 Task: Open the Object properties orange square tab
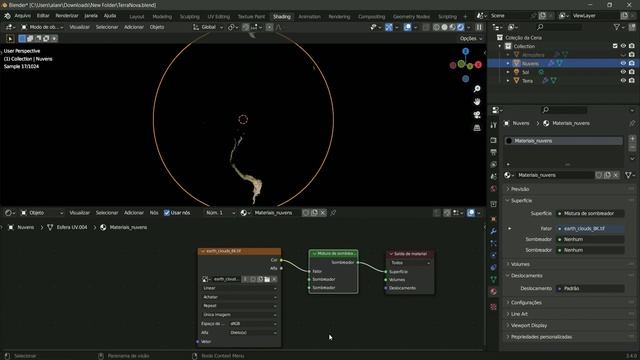point(493,219)
